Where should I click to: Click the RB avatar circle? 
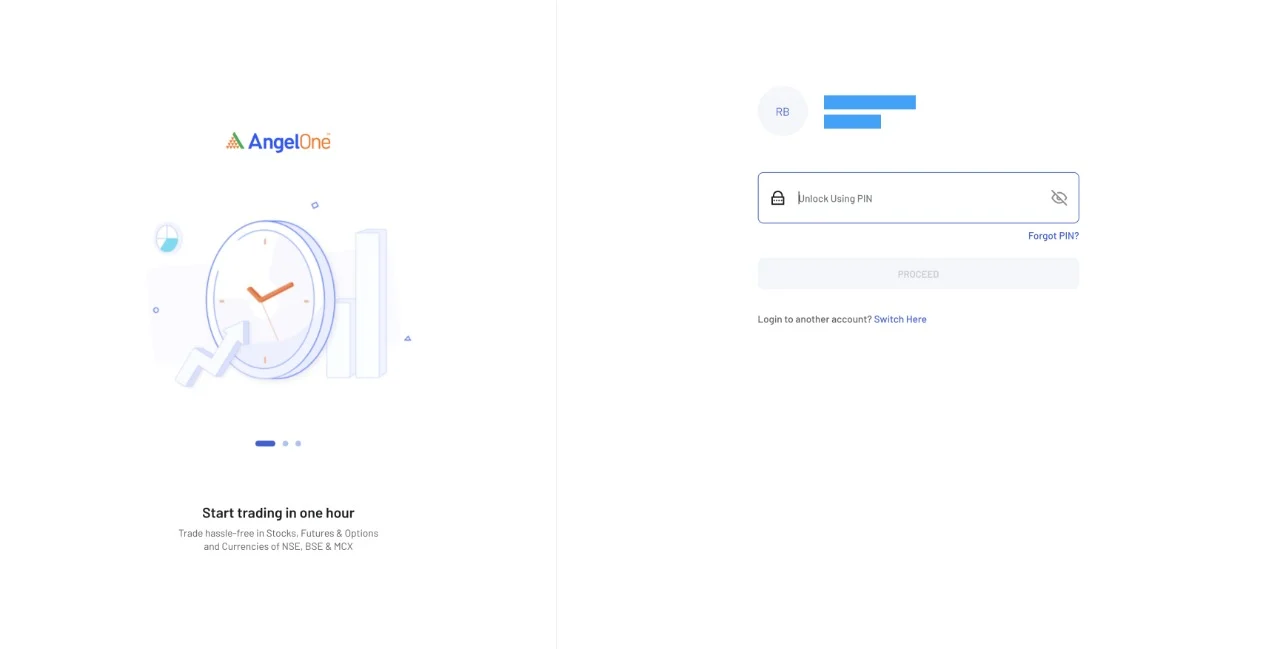click(x=782, y=111)
